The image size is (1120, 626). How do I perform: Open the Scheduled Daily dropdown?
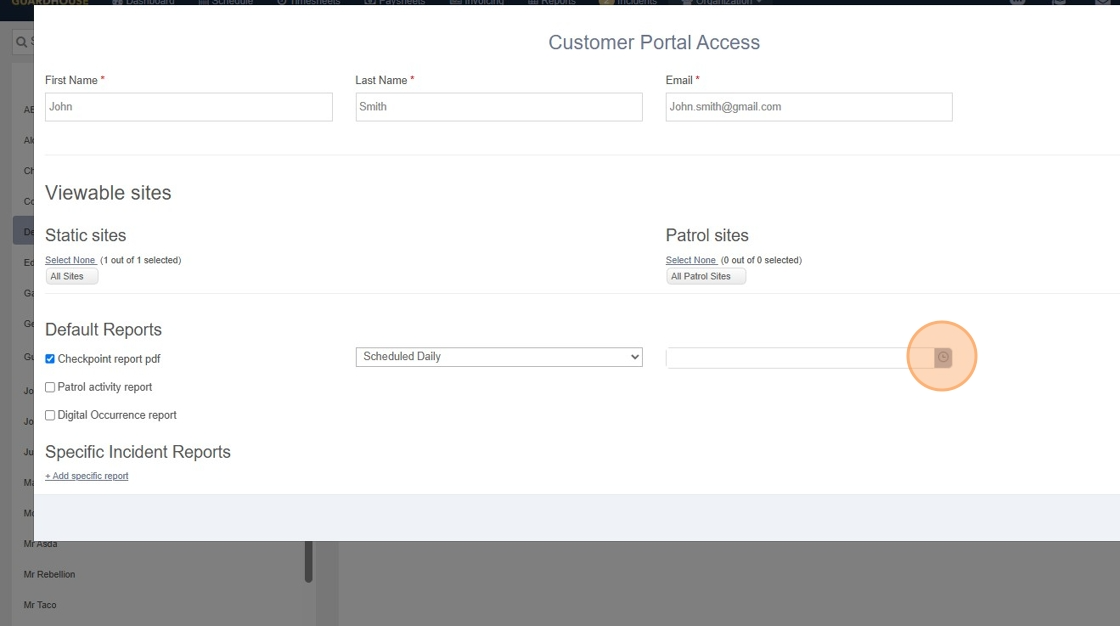pyautogui.click(x=499, y=357)
